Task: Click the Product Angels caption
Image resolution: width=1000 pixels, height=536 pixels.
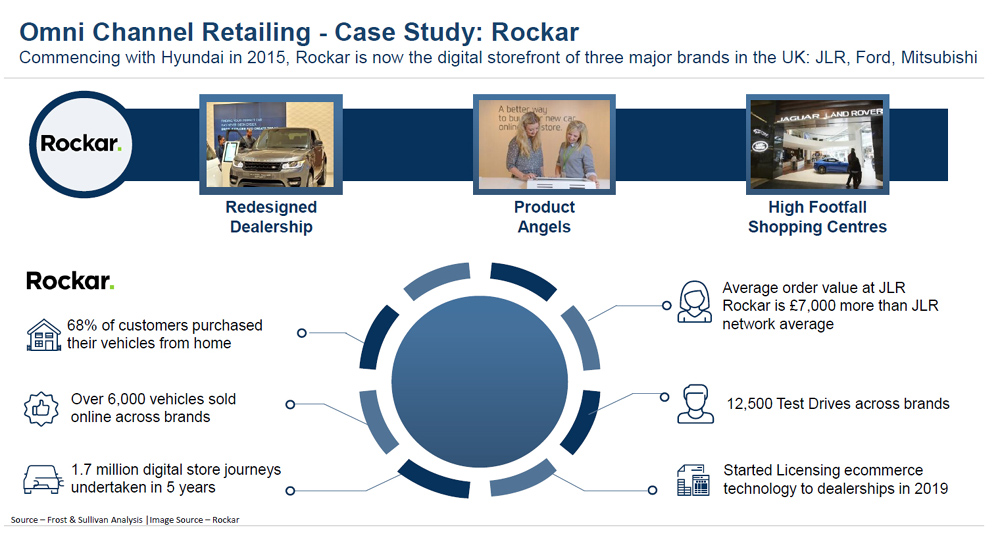Action: (544, 217)
